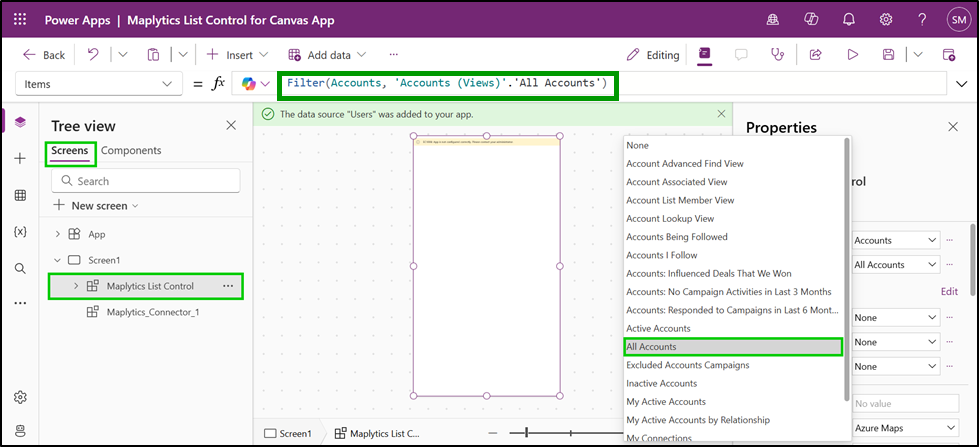Expand the Items property dropdown
This screenshot has height=447, width=979.
click(x=165, y=84)
